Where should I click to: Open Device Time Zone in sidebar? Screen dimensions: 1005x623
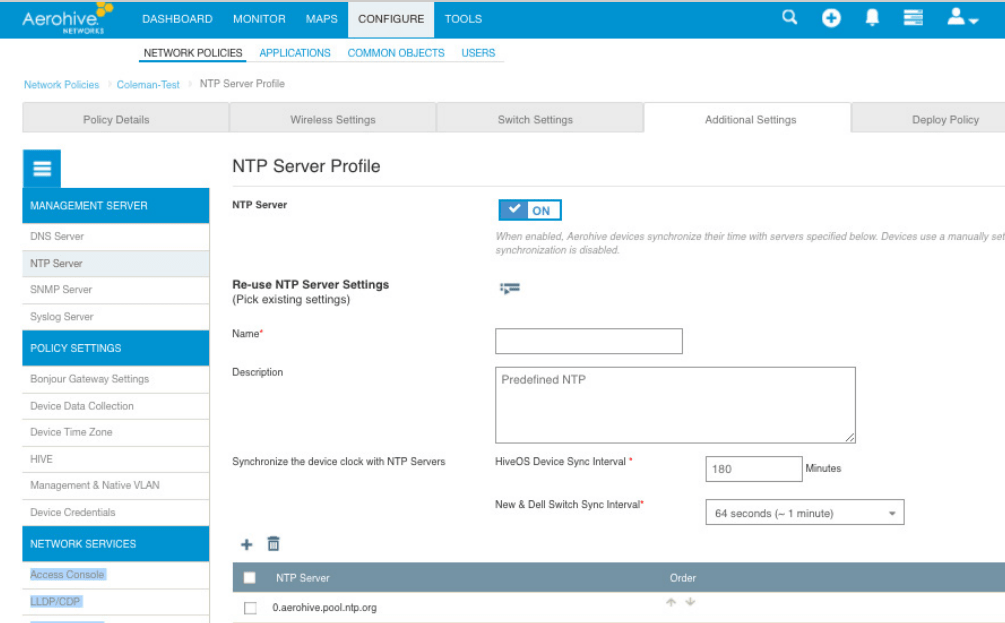[116, 433]
